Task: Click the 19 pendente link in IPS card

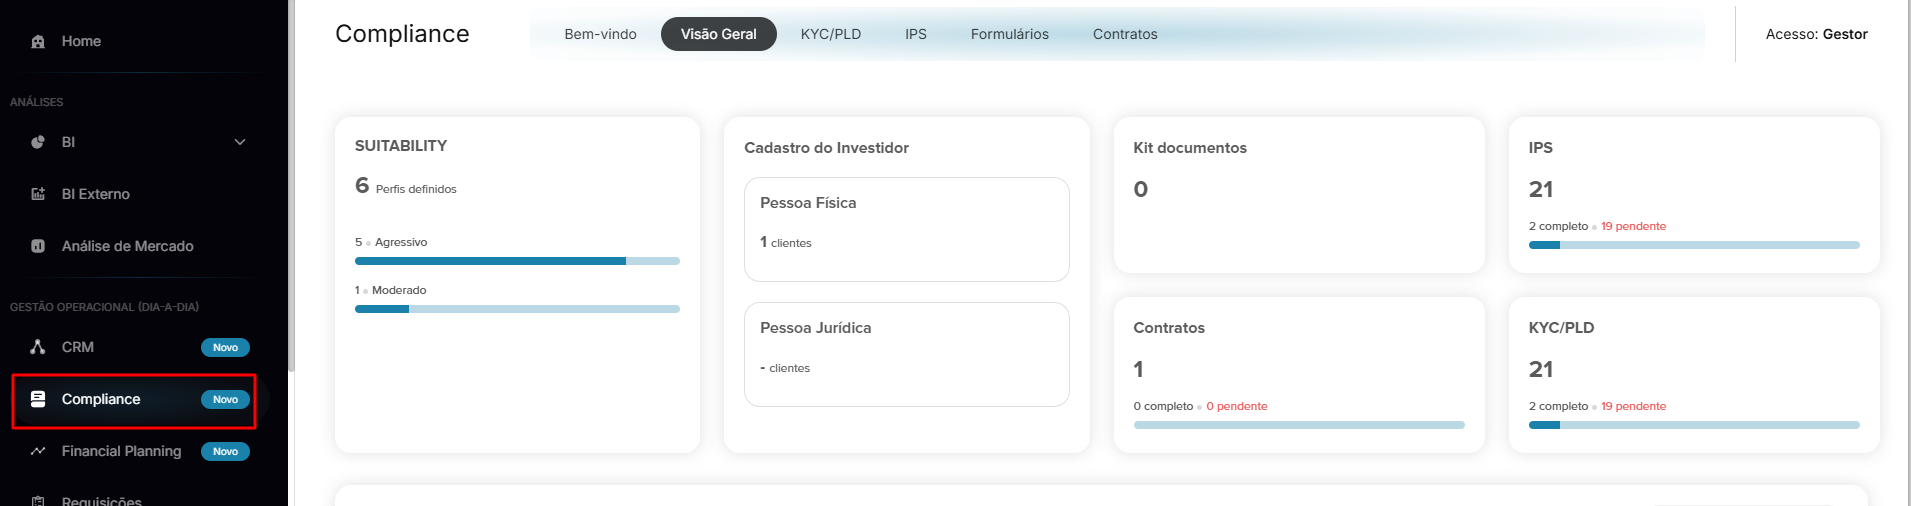Action: [1633, 226]
